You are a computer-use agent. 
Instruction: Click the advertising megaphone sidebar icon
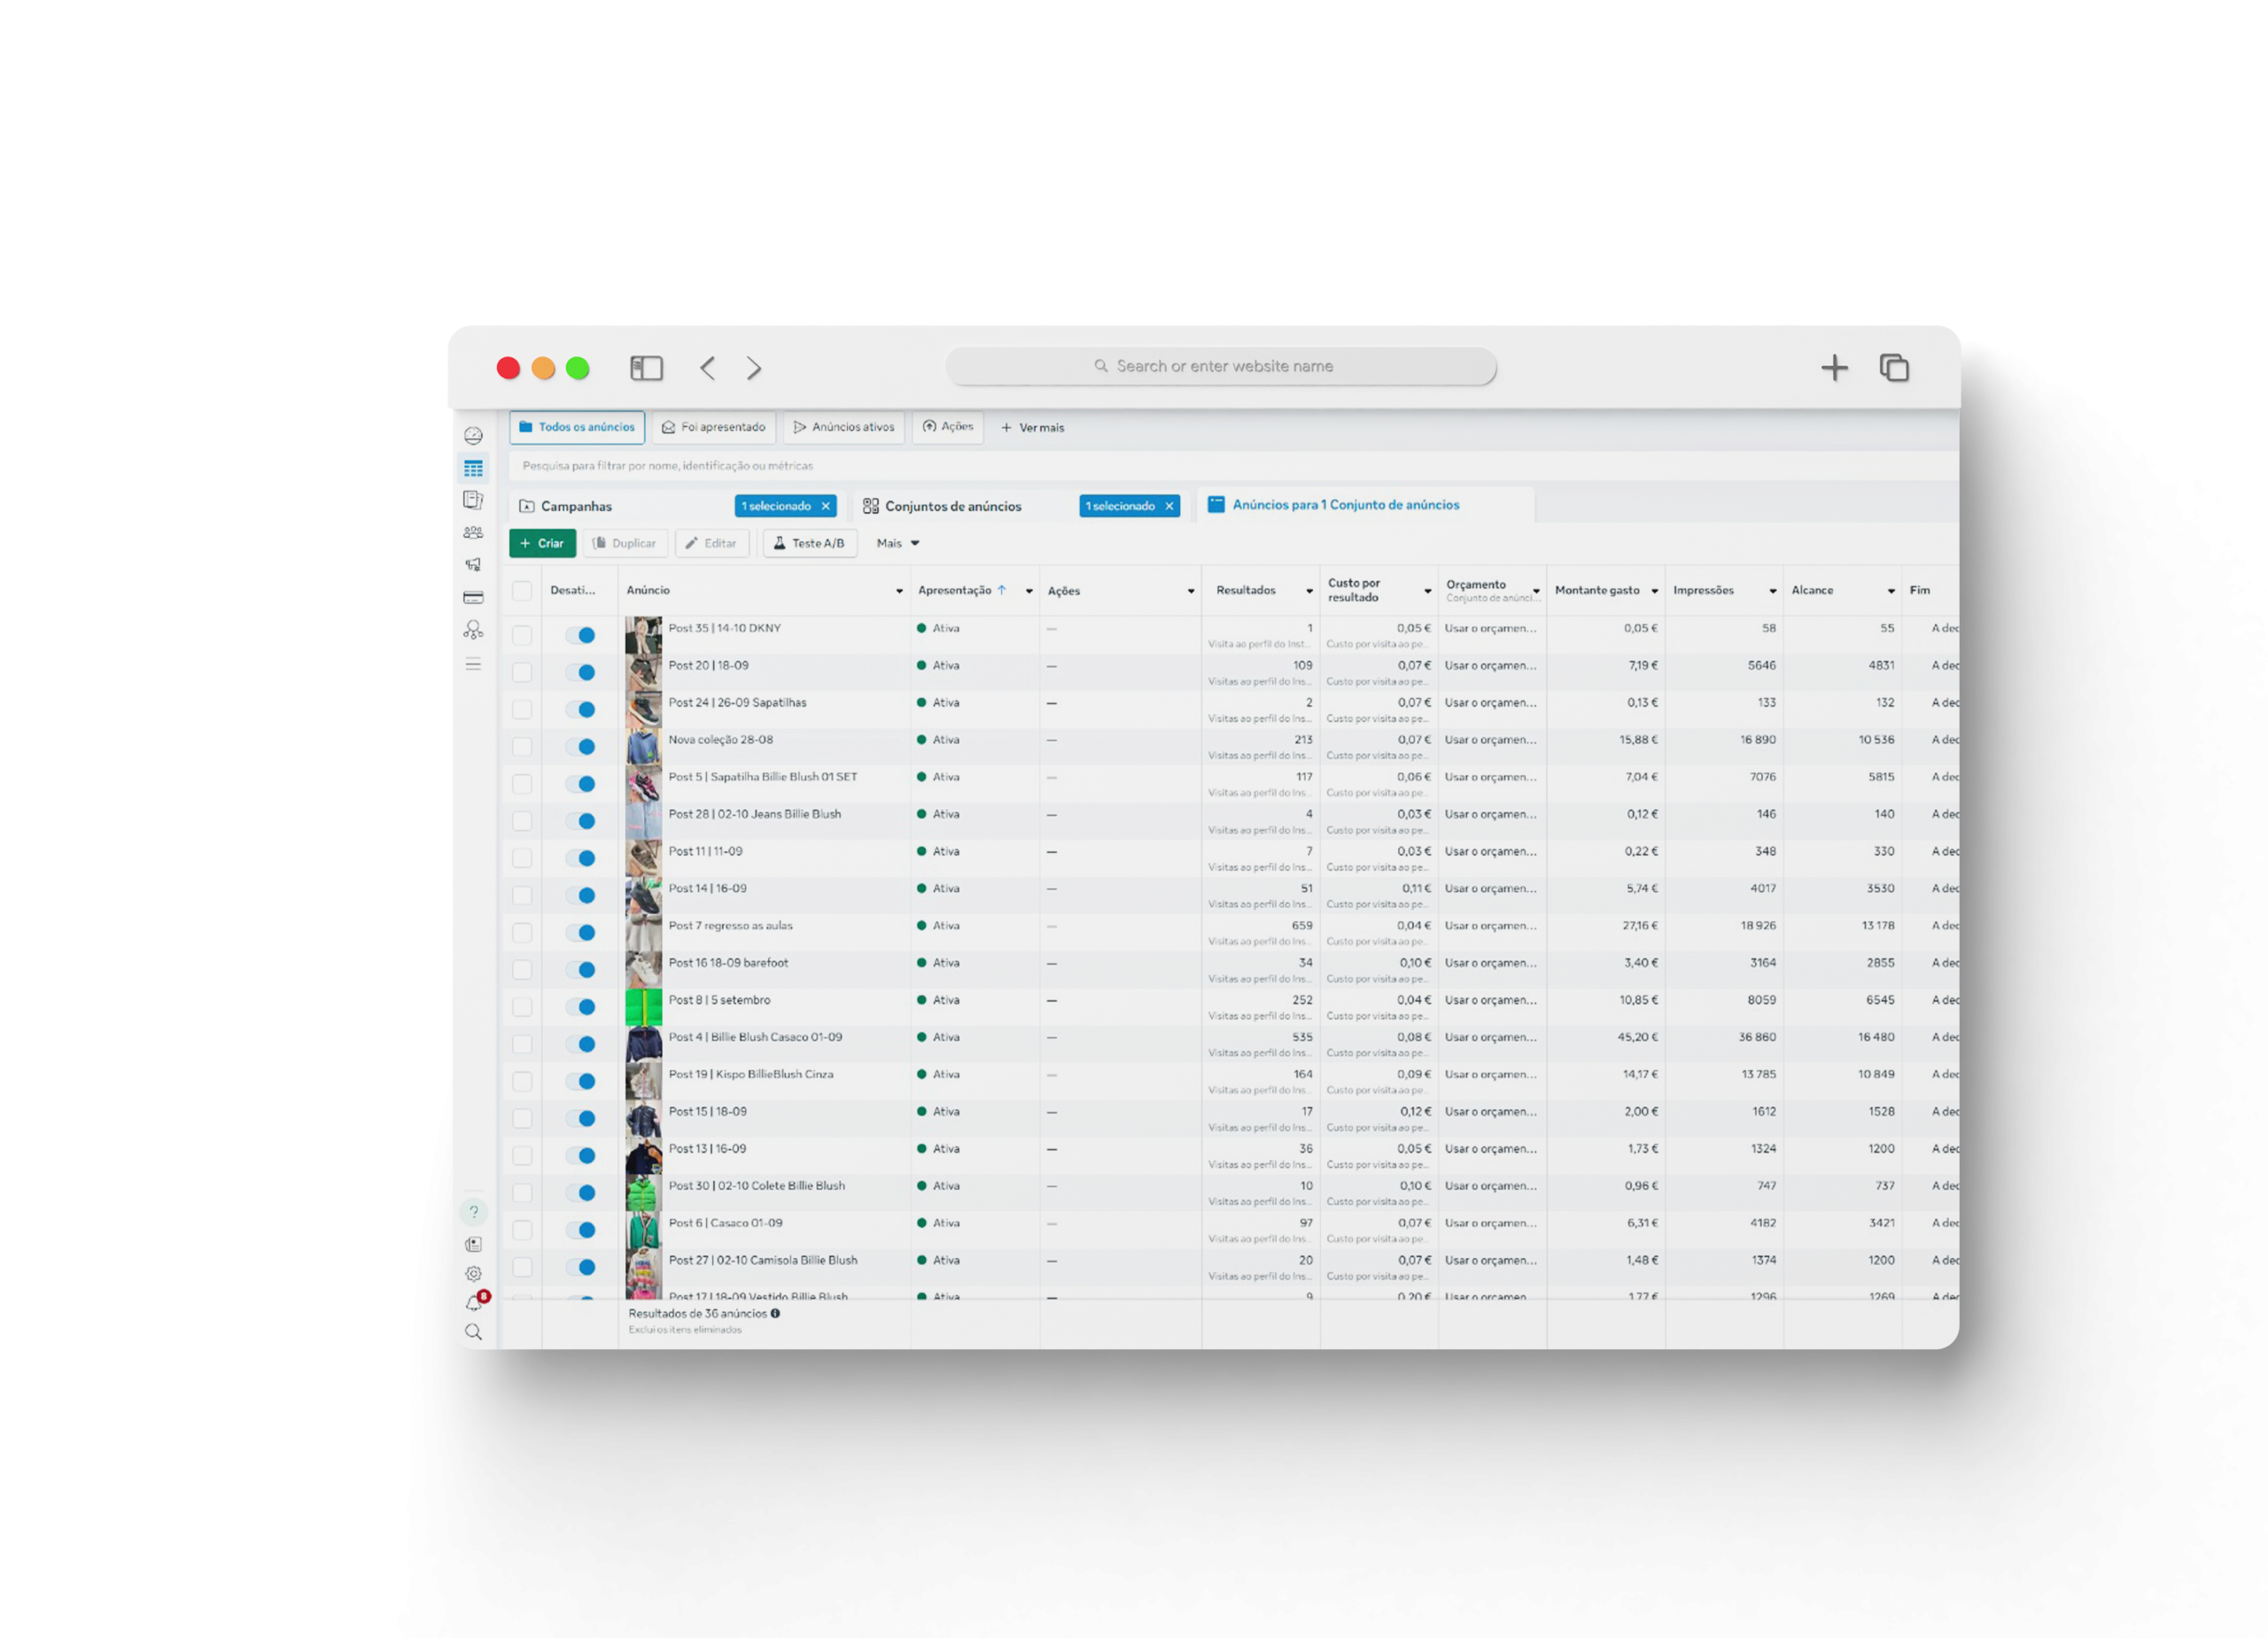pyautogui.click(x=473, y=565)
